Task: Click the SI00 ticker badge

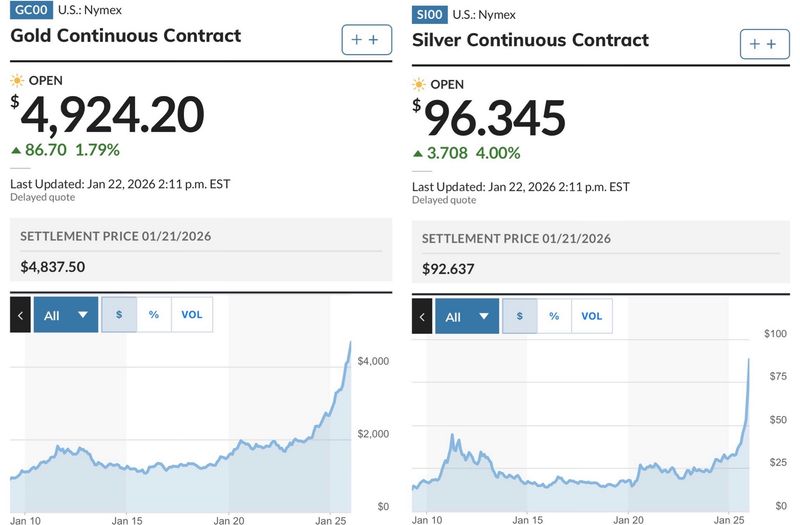Action: [x=429, y=15]
